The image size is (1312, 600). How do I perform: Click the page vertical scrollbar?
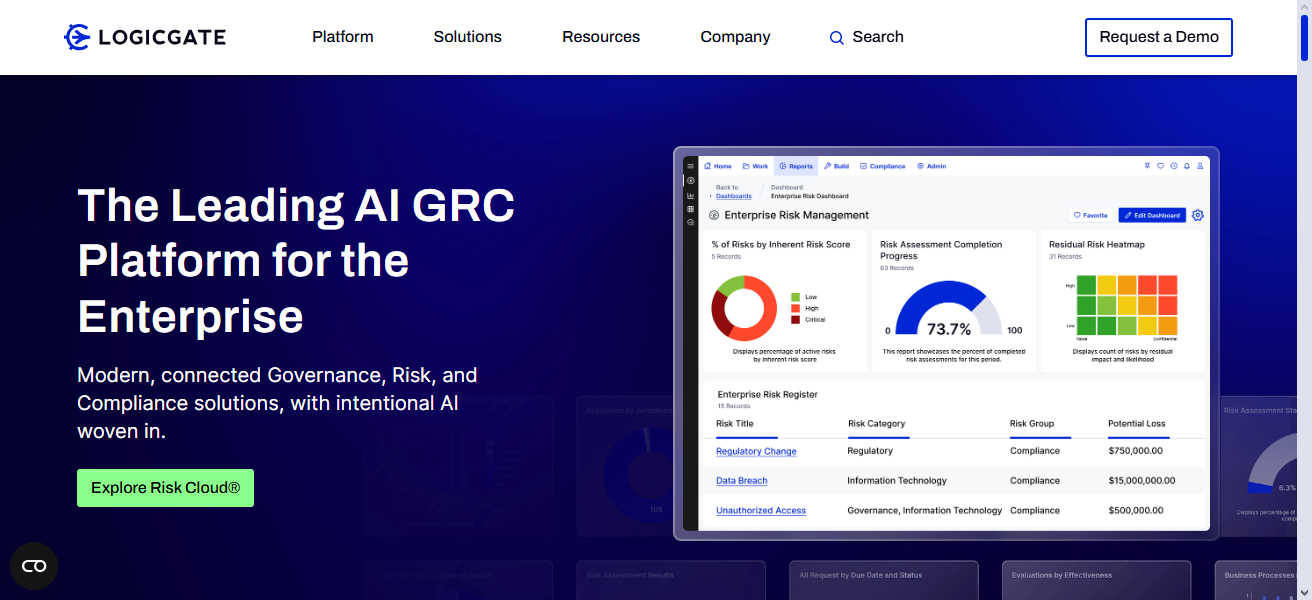1304,300
